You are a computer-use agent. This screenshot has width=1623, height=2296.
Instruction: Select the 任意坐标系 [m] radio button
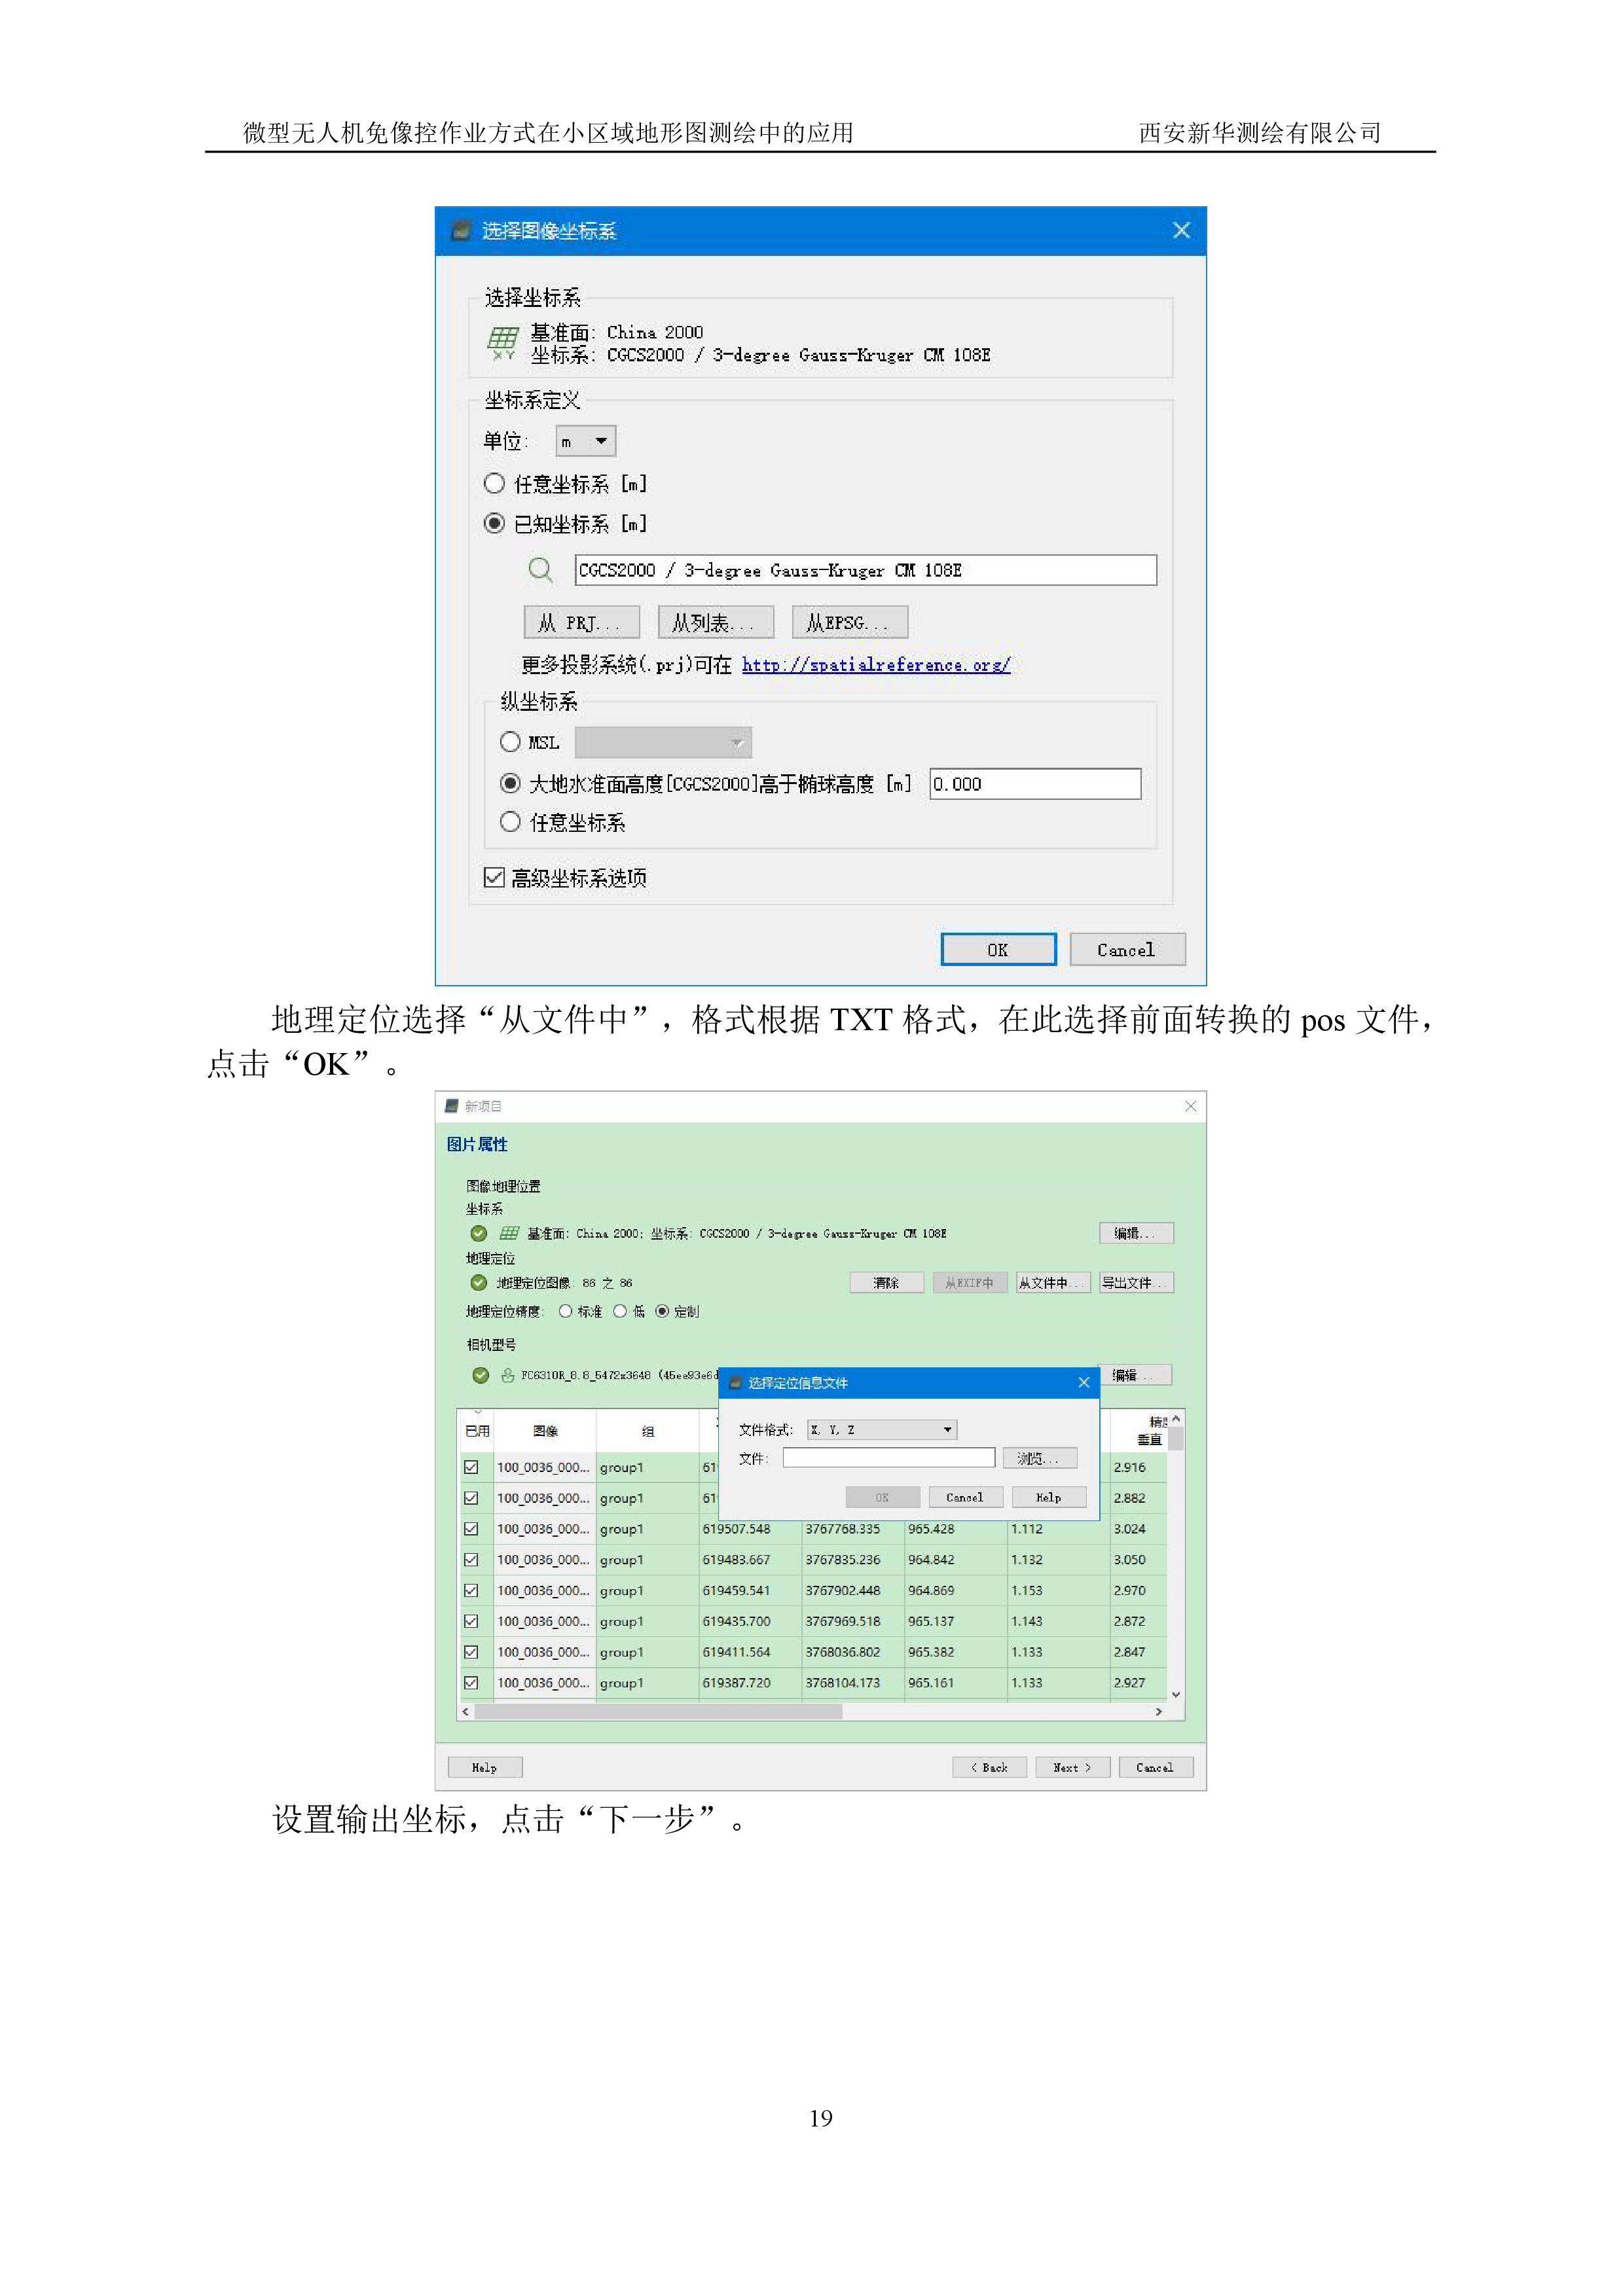494,484
